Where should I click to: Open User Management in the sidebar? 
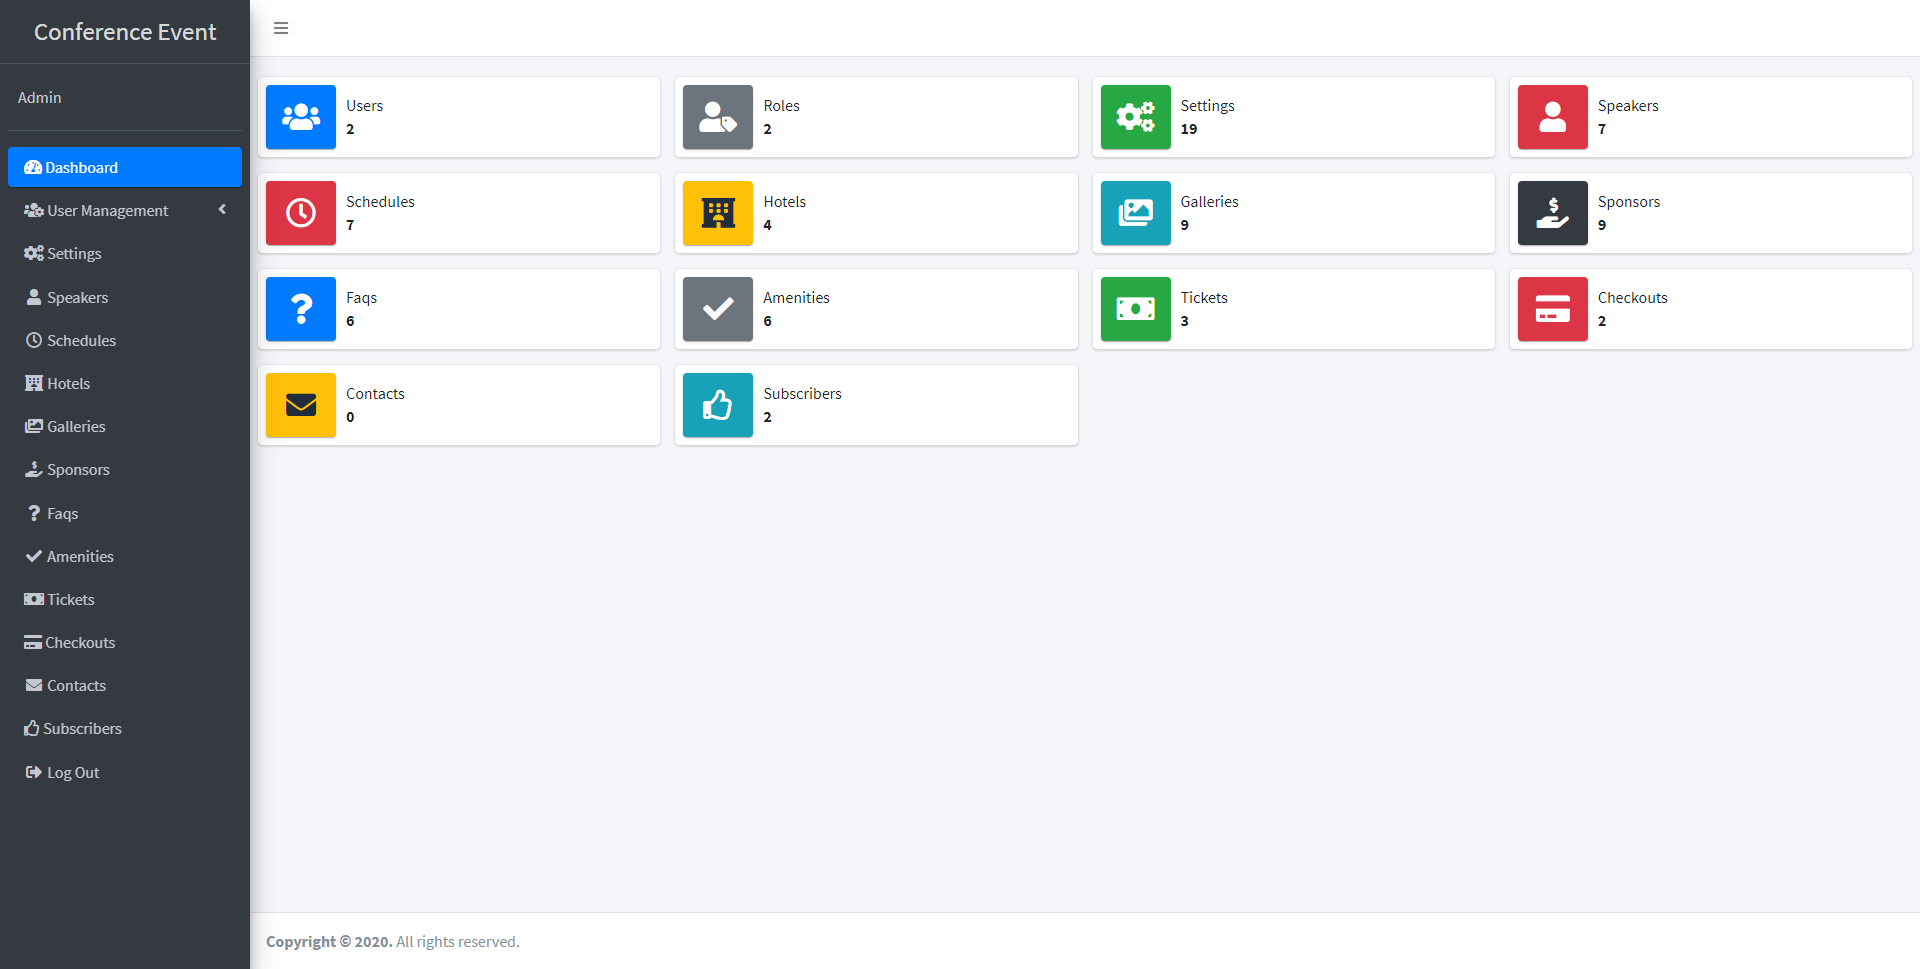coord(125,210)
